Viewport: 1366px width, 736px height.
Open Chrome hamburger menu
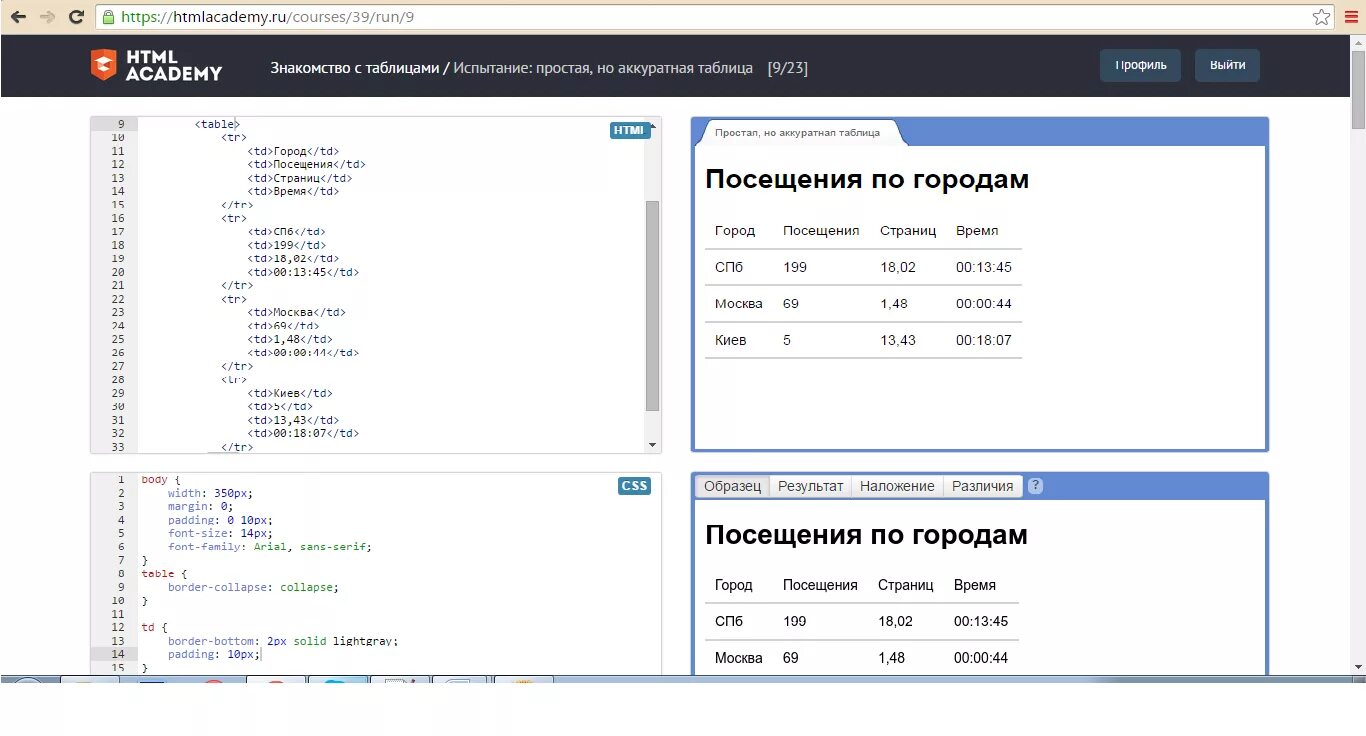(1351, 16)
